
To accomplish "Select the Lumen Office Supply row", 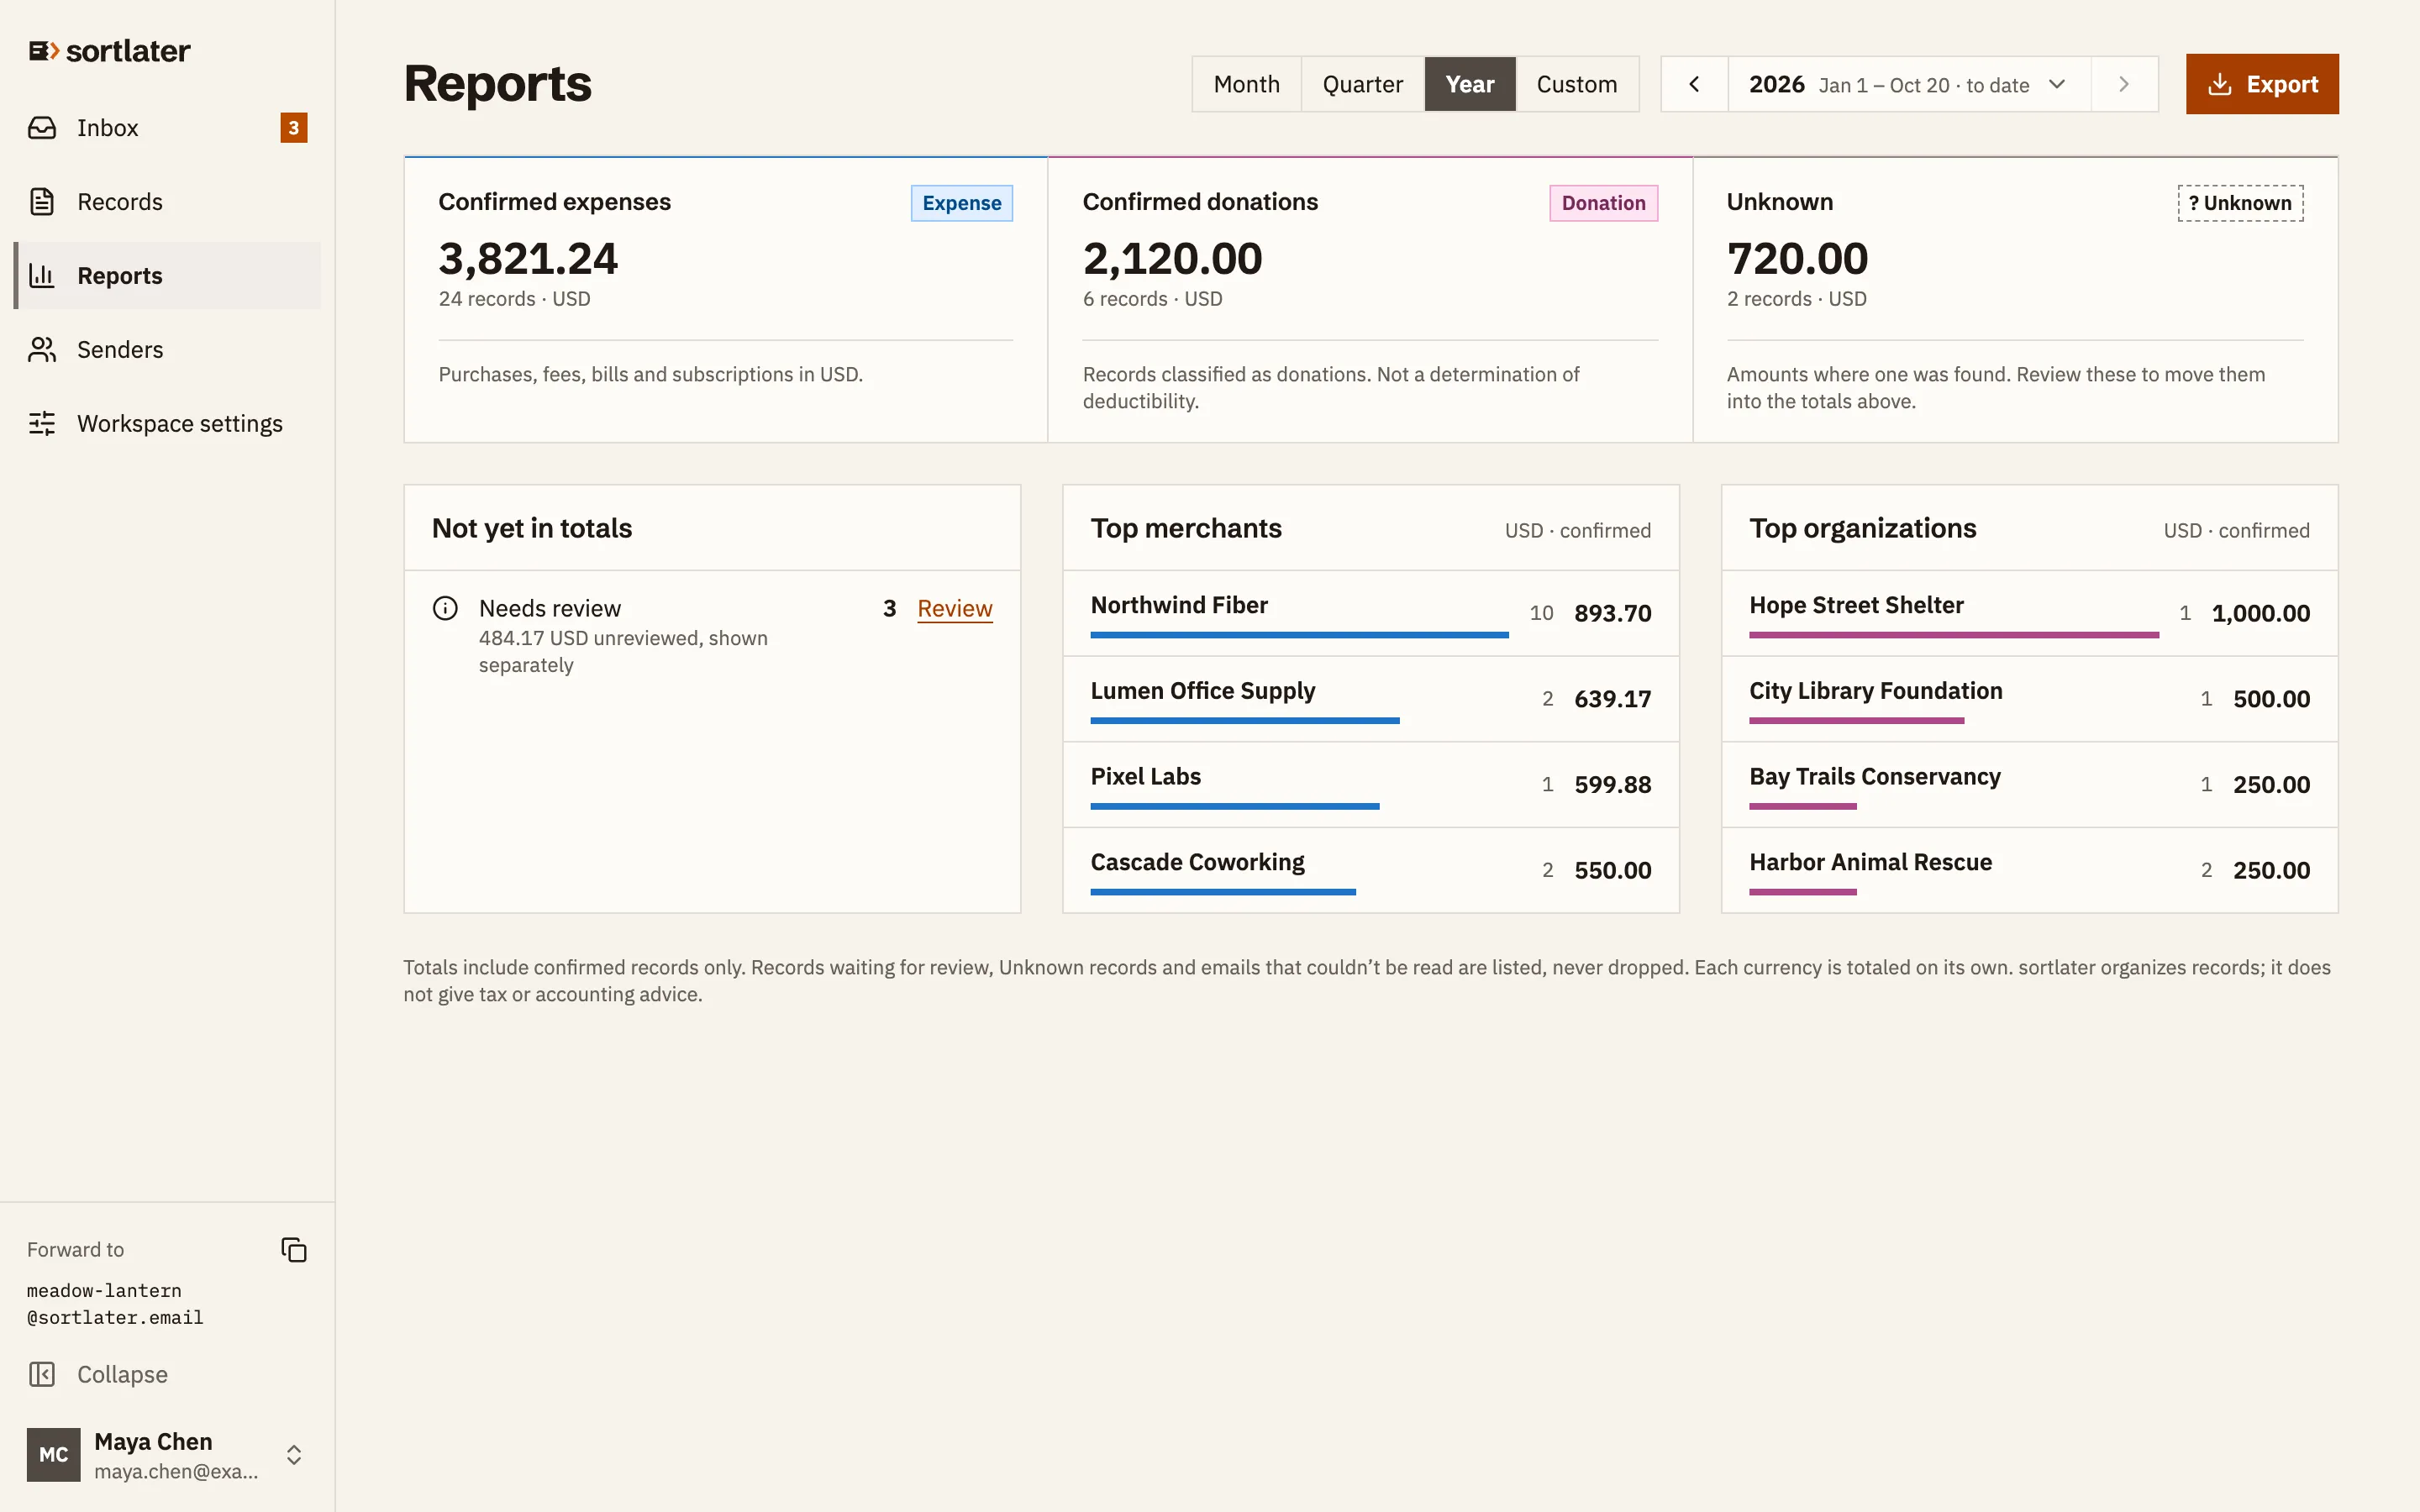I will pos(1370,699).
